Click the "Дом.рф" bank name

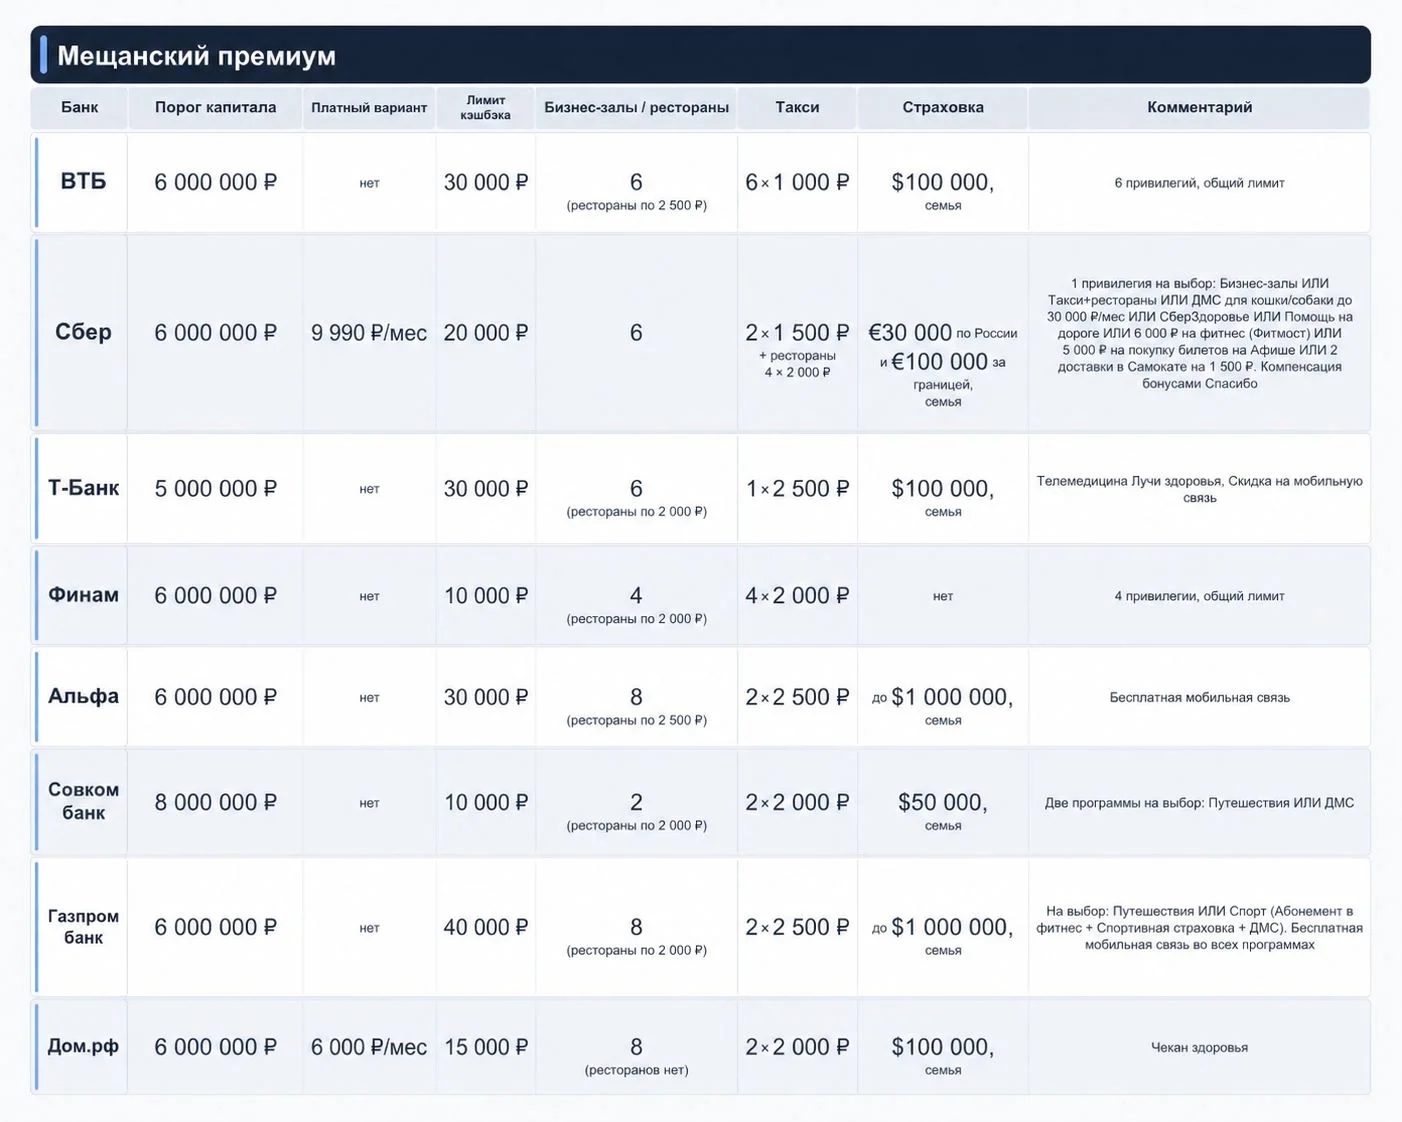[83, 1046]
